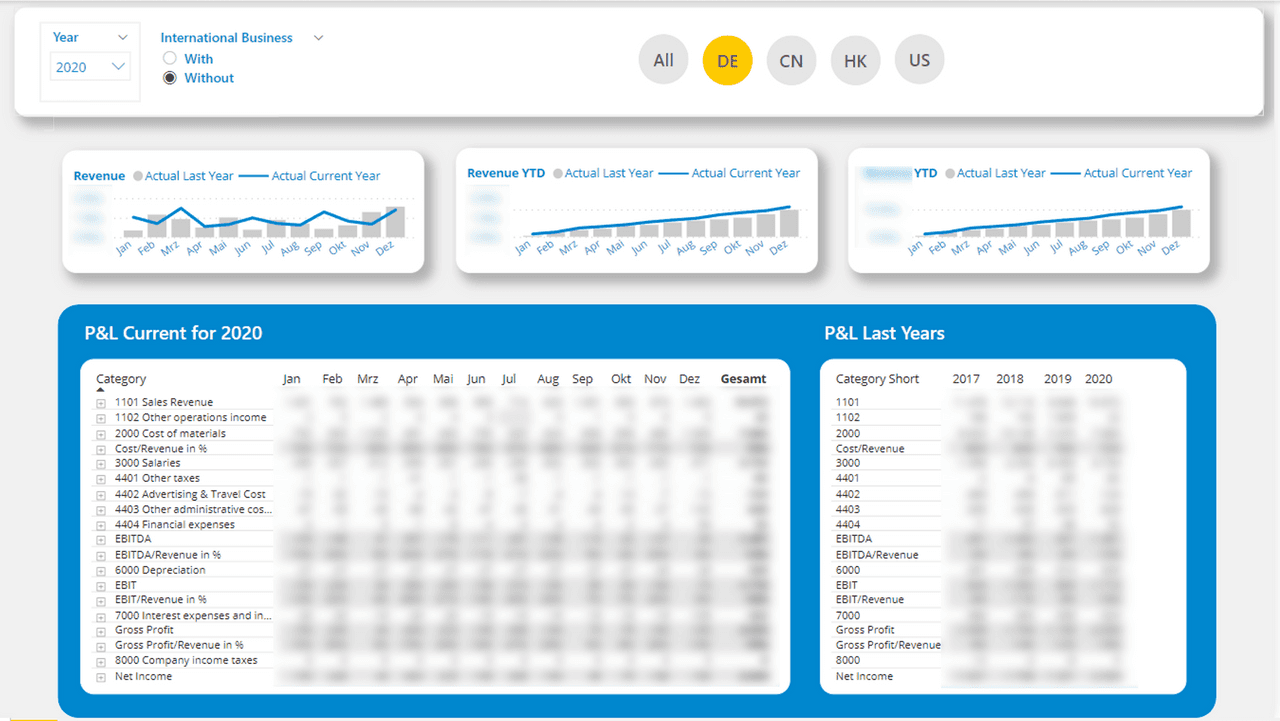Screen dimensions: 1280x721
Task: Open the Year filter dropdown
Action: pos(122,37)
